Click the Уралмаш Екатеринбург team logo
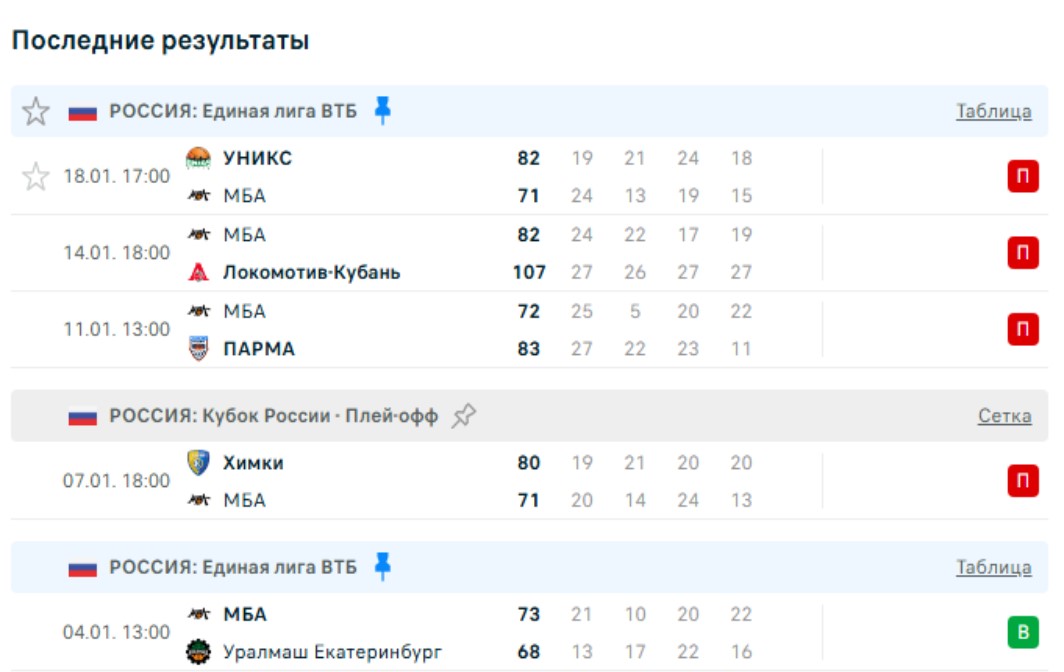Screen dimensions: 1064x672 [x=199, y=652]
